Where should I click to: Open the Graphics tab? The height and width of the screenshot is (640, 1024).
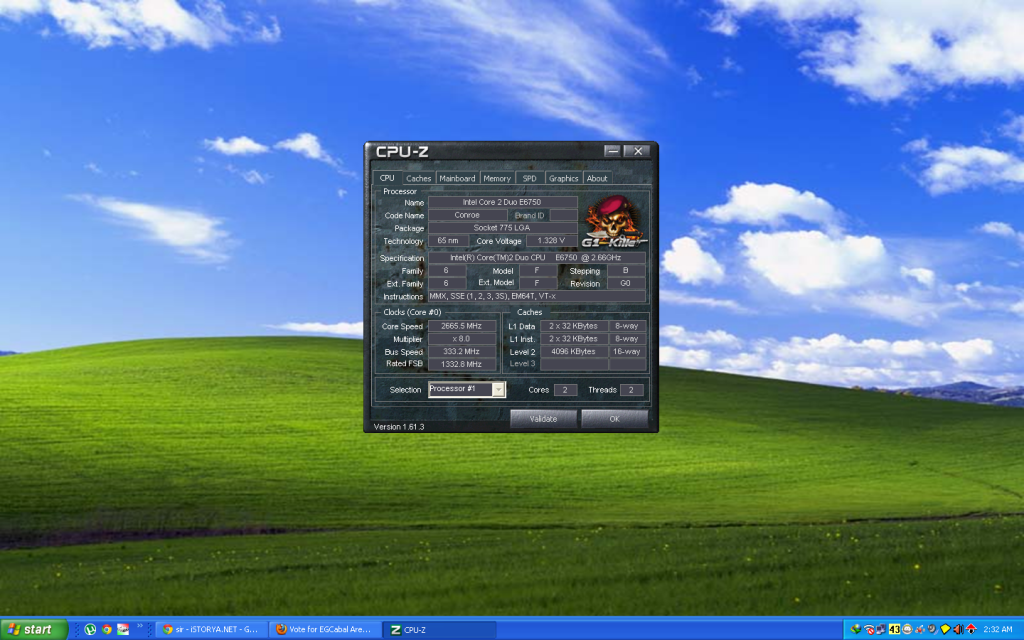pos(564,178)
